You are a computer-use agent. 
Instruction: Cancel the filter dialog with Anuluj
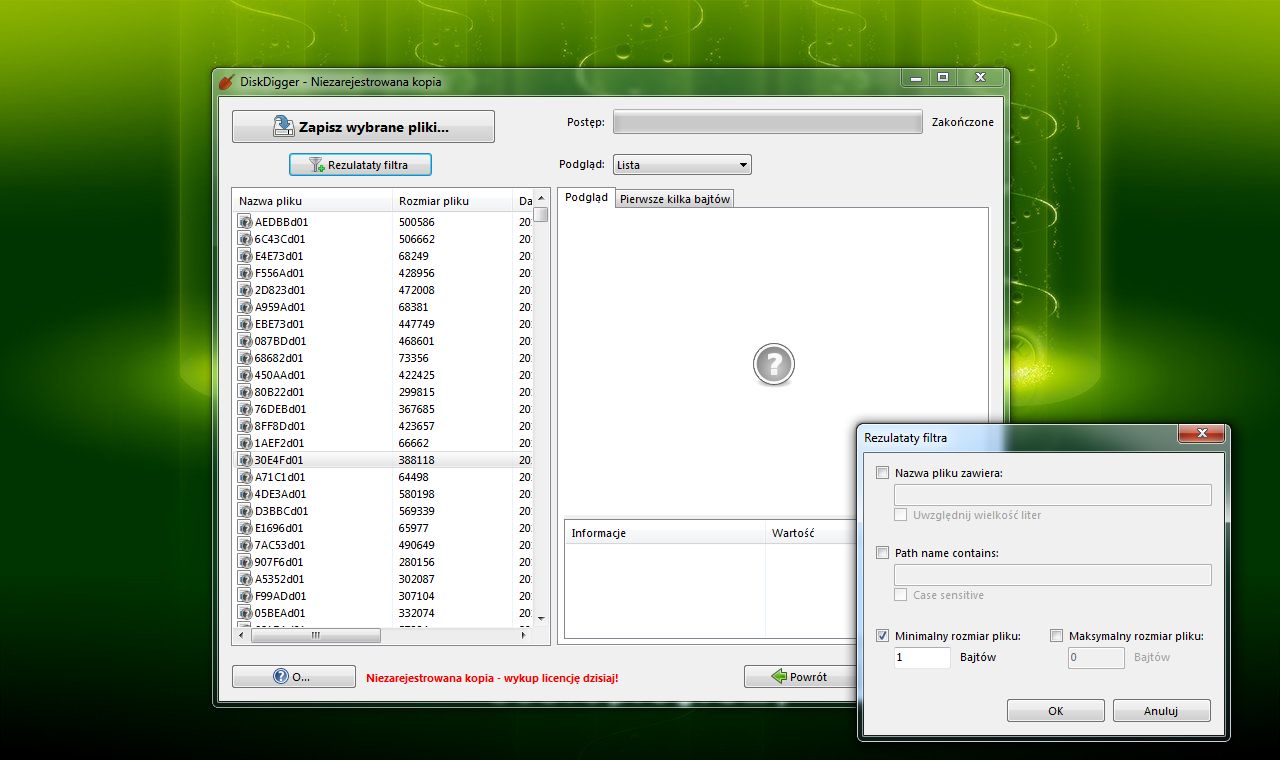(x=1161, y=711)
